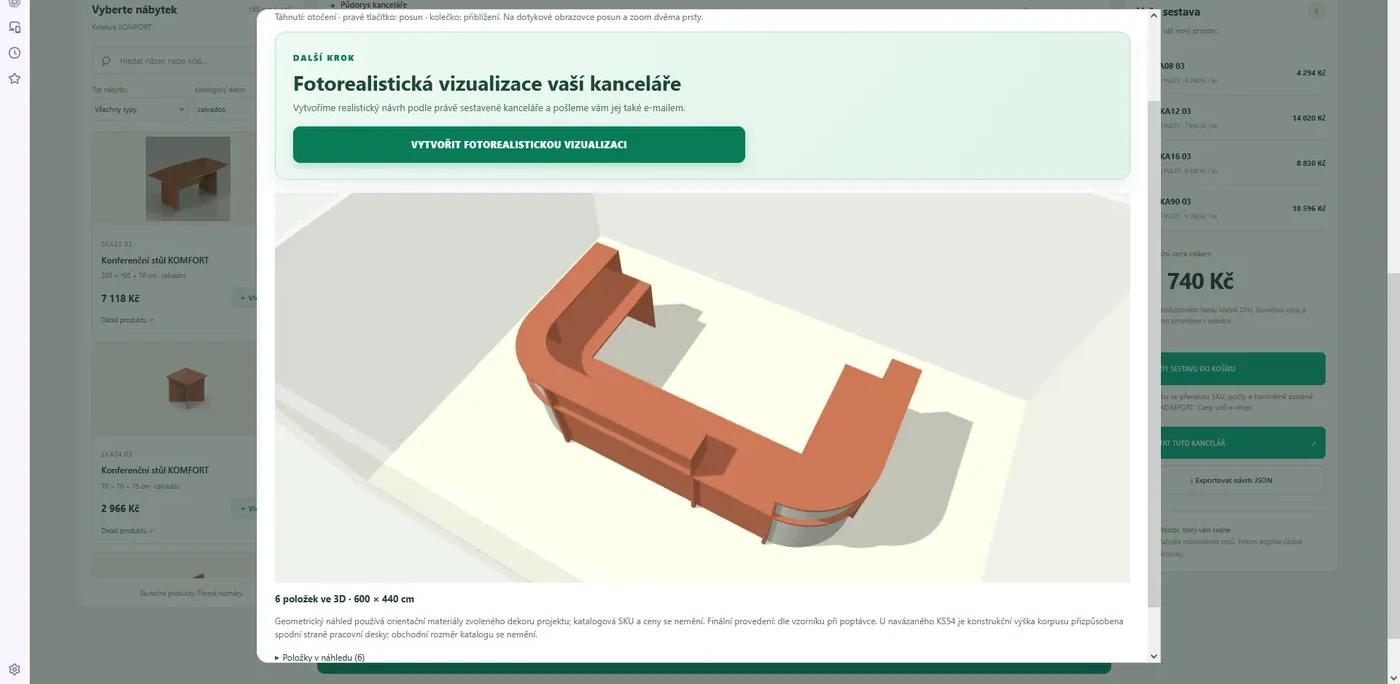Screen dimensions: 1400x684
Task: Add the 2 966 Kč conference table
Action: click(245, 508)
